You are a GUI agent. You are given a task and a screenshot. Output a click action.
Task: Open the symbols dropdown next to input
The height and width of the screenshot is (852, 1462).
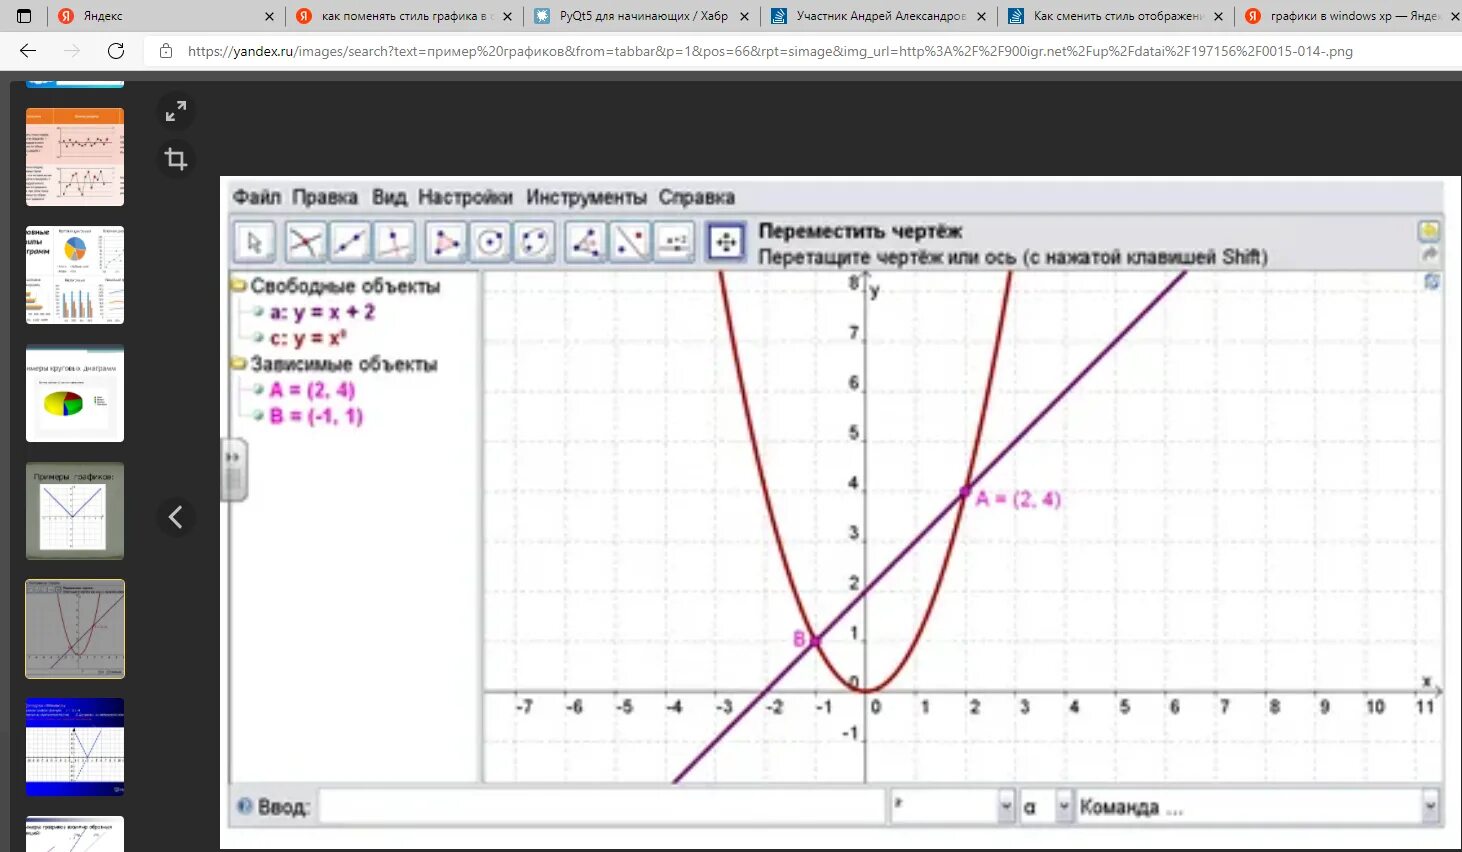[x=1006, y=806]
